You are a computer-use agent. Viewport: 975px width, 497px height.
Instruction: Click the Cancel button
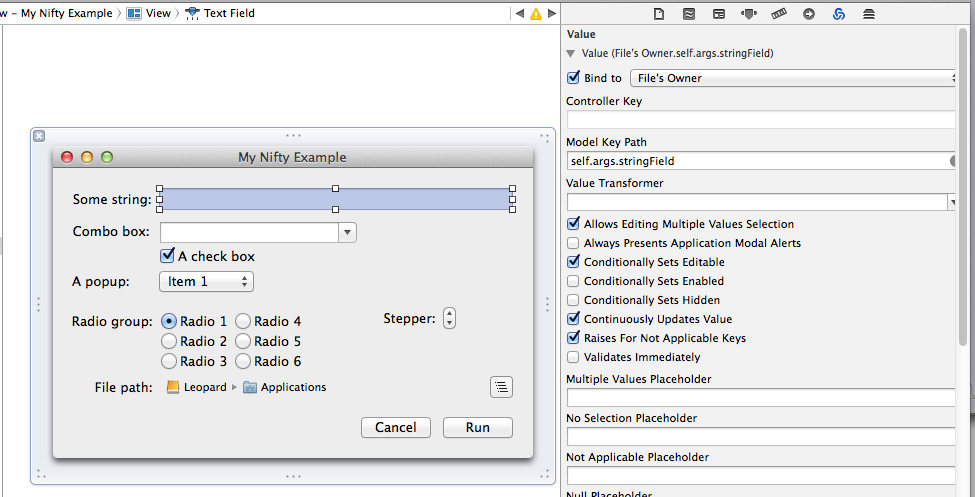coord(396,427)
